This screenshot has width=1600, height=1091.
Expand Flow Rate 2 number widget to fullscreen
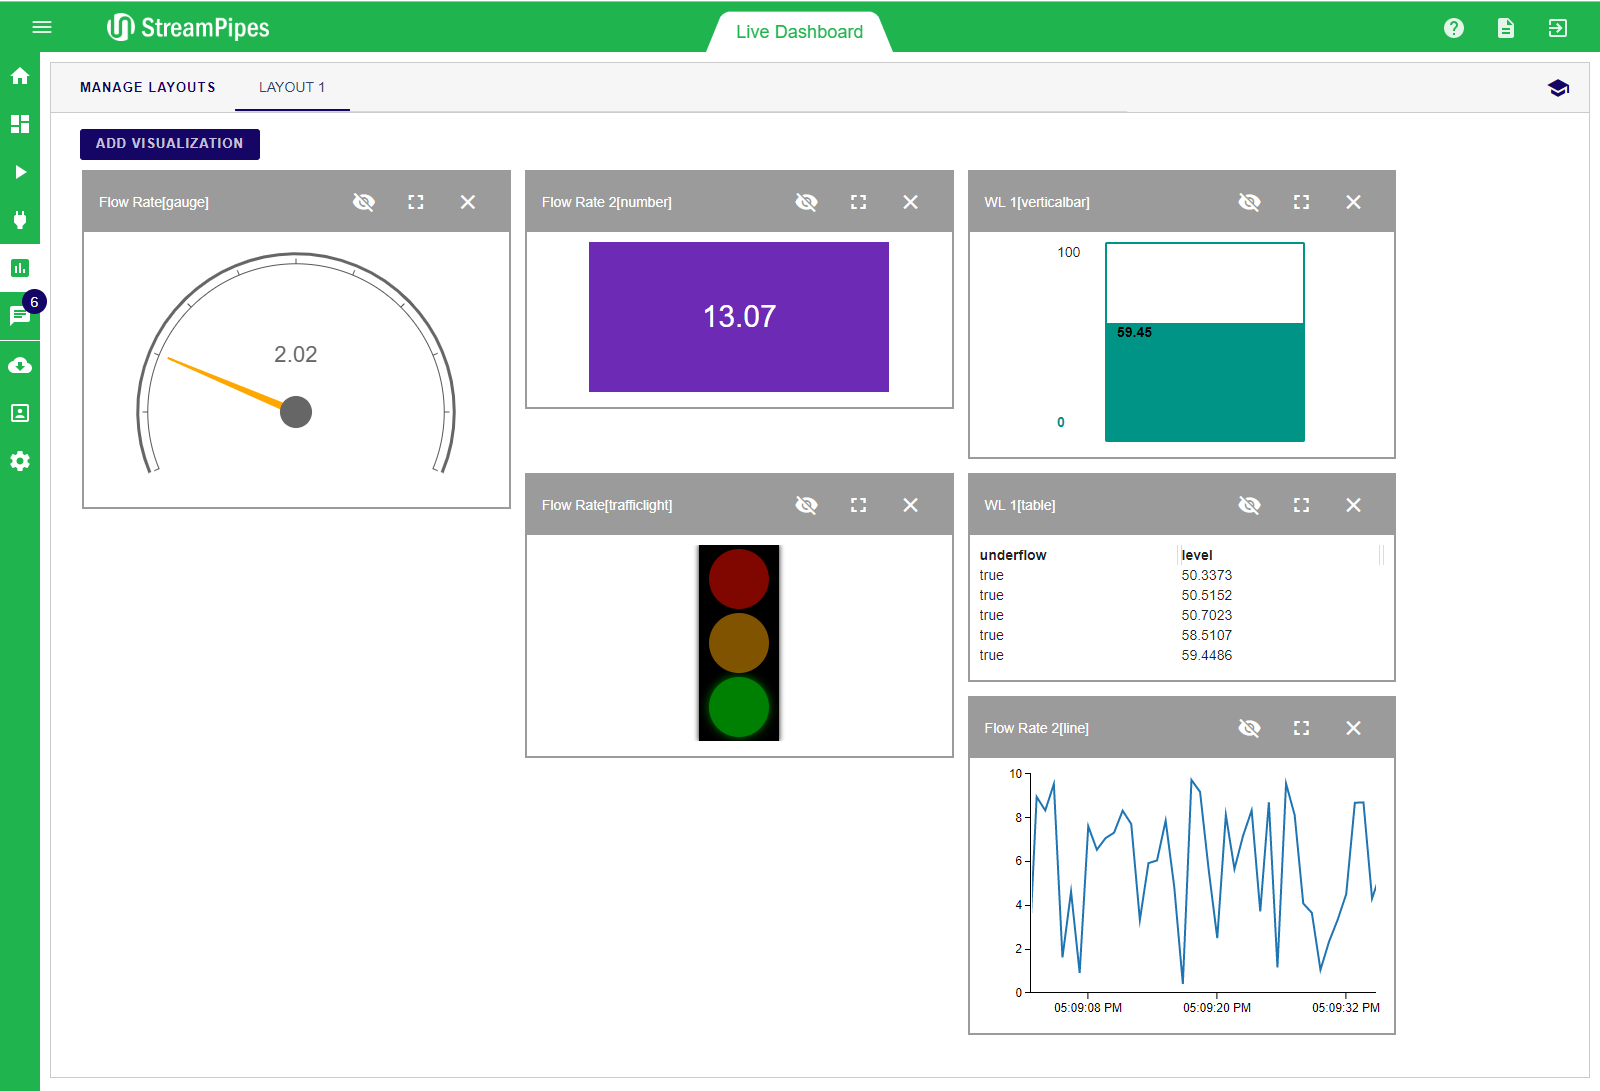[x=858, y=202]
